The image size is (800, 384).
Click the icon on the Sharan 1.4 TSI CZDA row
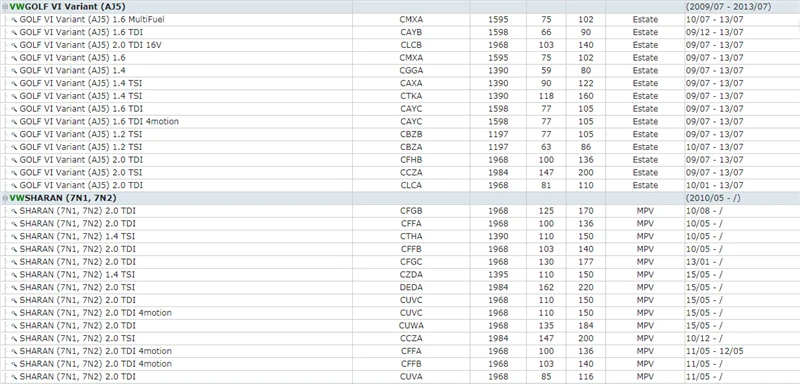(x=14, y=274)
